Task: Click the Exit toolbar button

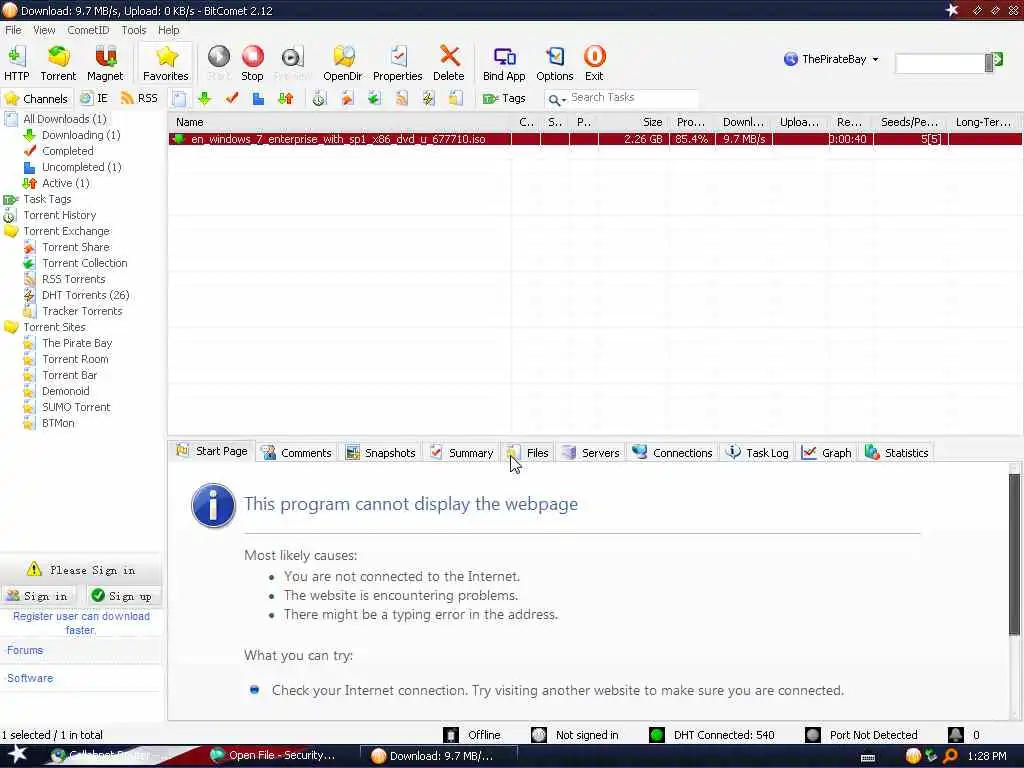Action: pyautogui.click(x=594, y=63)
